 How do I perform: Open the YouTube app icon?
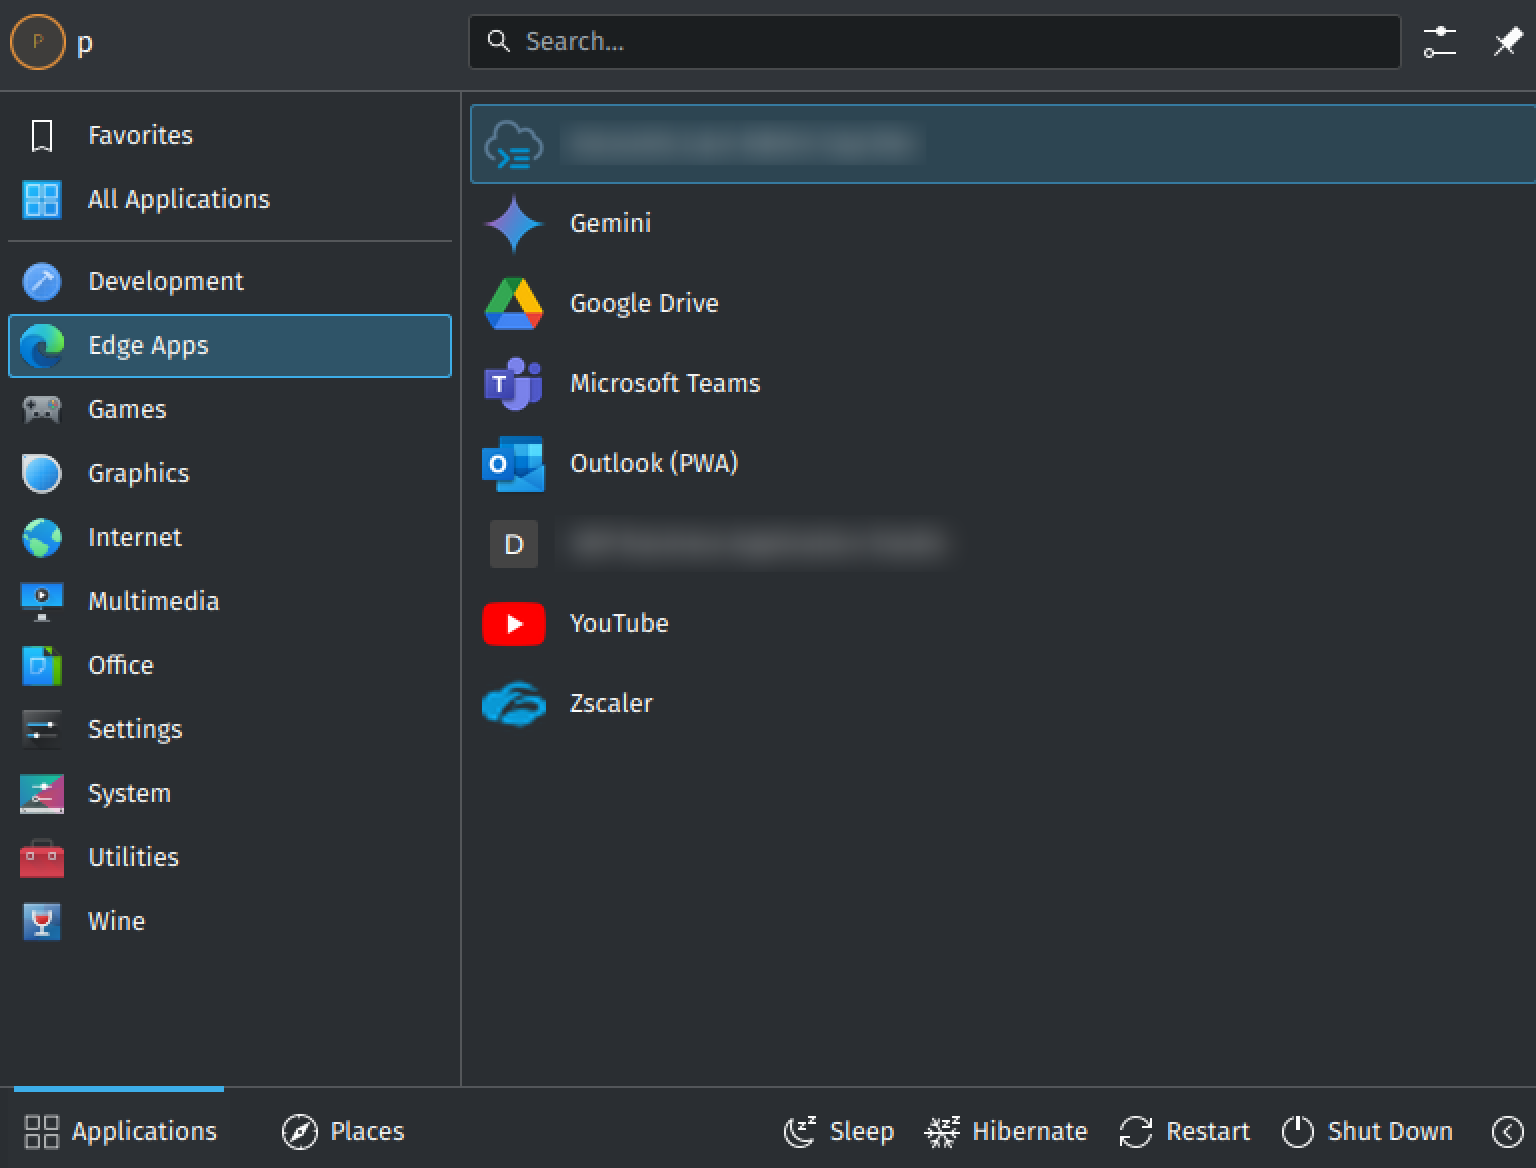[513, 623]
